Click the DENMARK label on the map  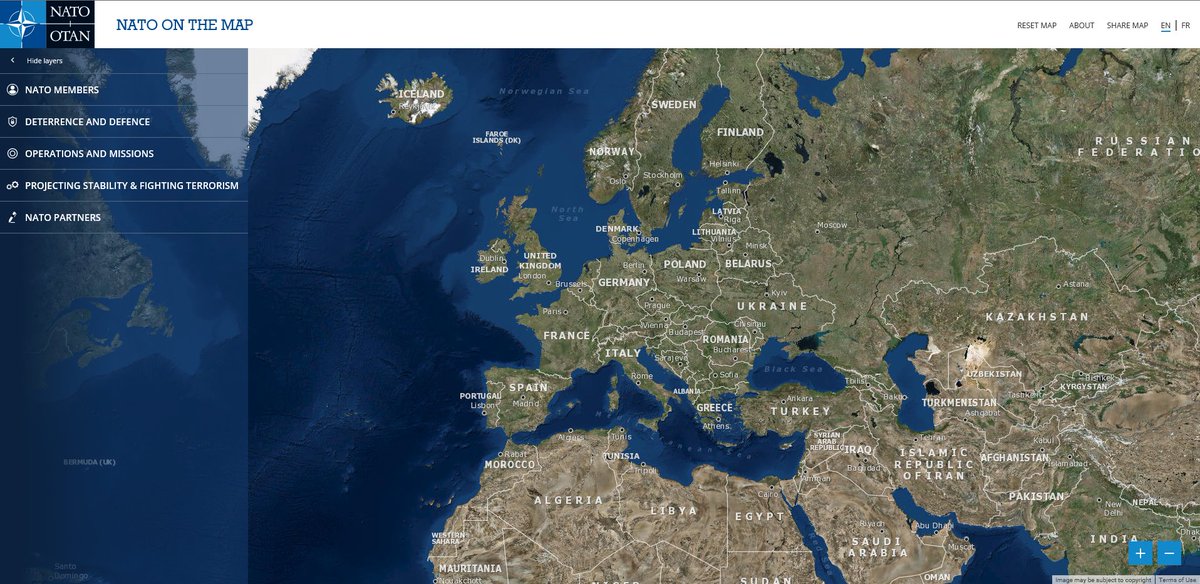point(616,229)
